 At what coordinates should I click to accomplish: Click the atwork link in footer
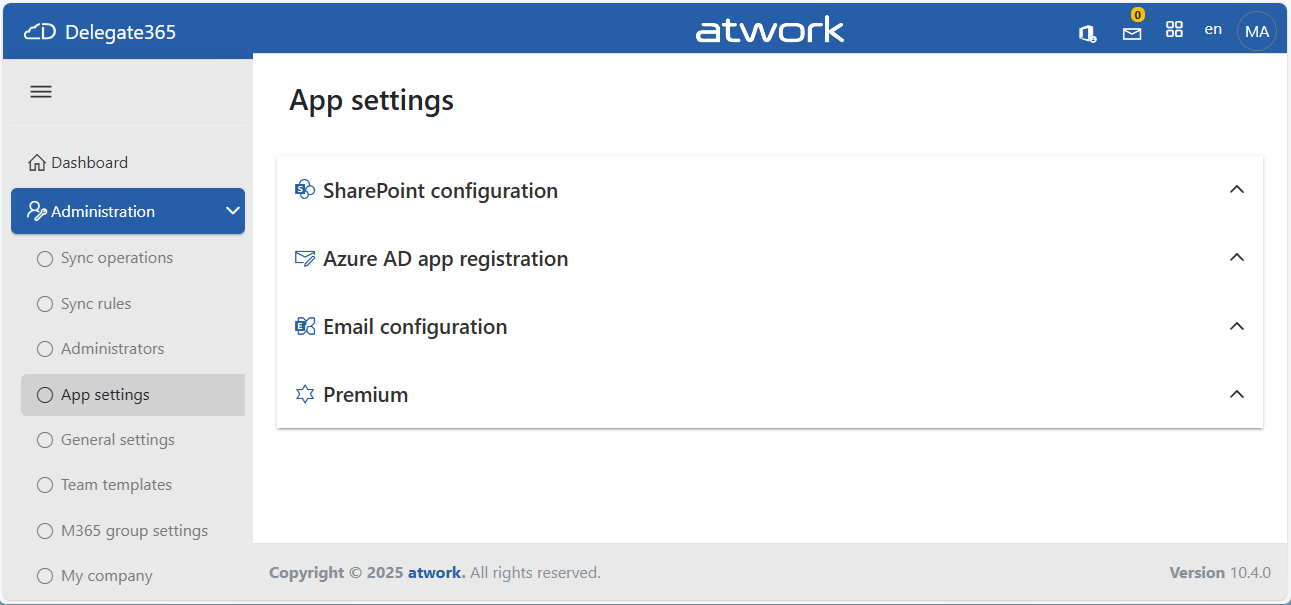[x=436, y=573]
